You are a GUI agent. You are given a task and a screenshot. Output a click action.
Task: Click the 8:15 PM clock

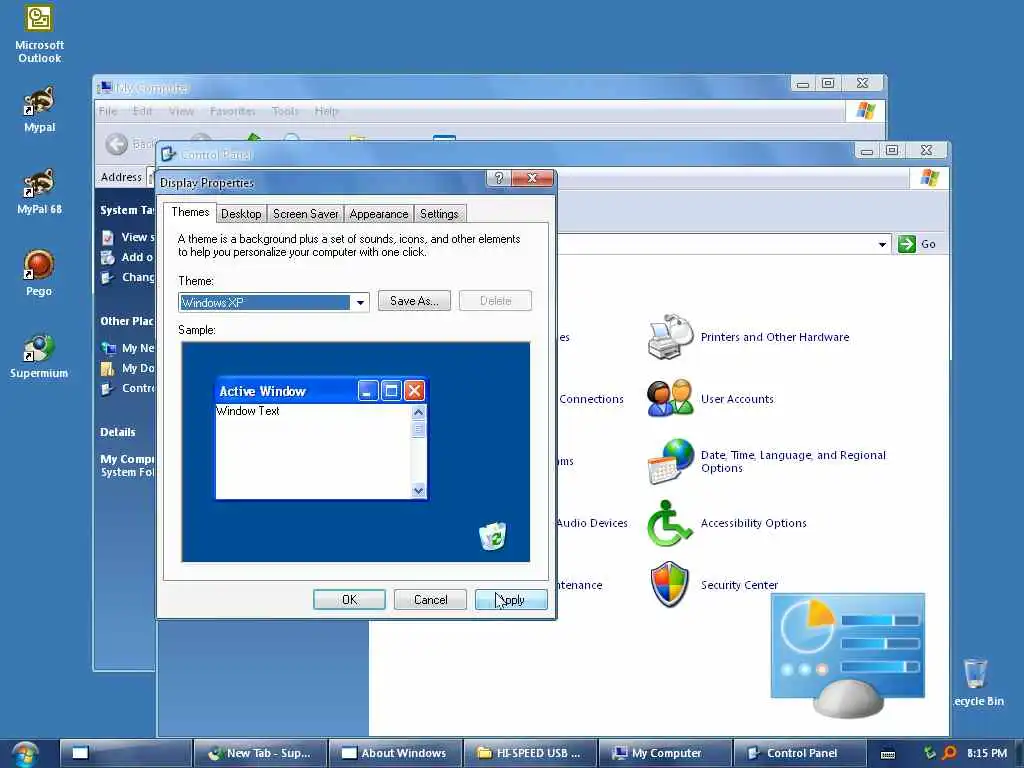pos(987,753)
